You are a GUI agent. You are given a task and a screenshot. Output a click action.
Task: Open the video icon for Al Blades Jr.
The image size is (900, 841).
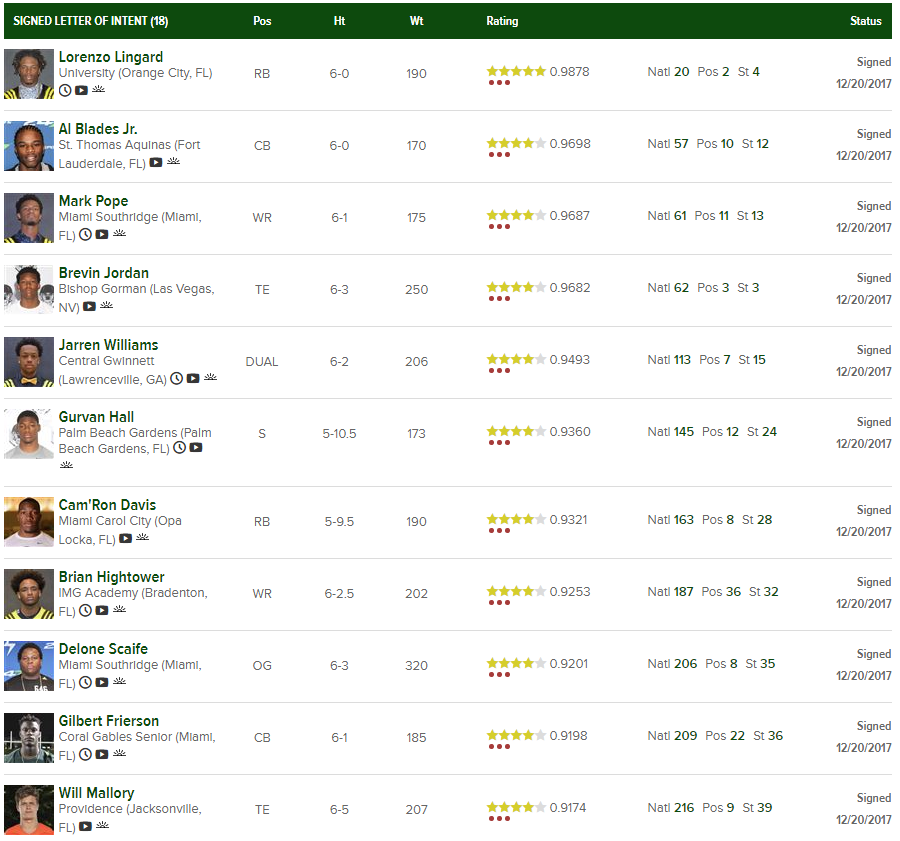pyautogui.click(x=155, y=162)
